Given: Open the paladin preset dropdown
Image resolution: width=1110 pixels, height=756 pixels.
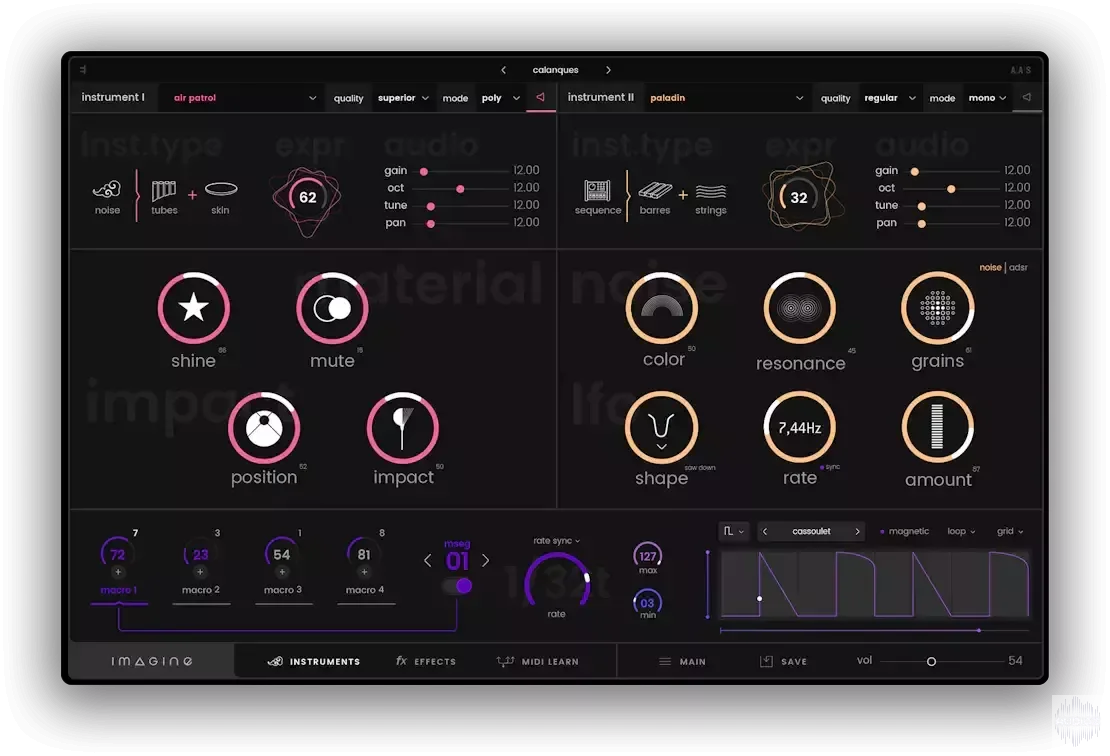Looking at the screenshot, I should pos(726,98).
